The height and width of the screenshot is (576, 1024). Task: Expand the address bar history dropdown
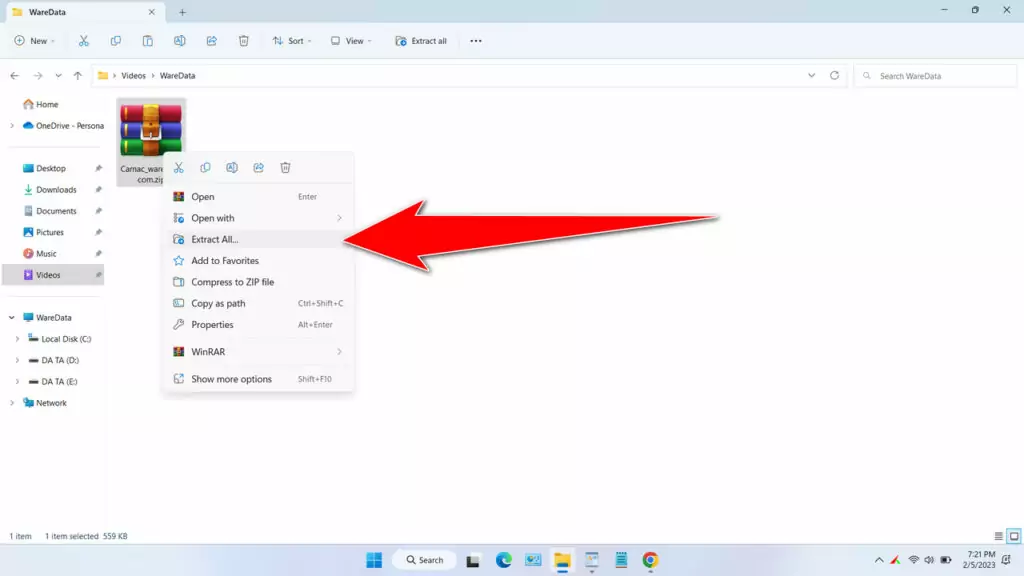click(x=811, y=76)
